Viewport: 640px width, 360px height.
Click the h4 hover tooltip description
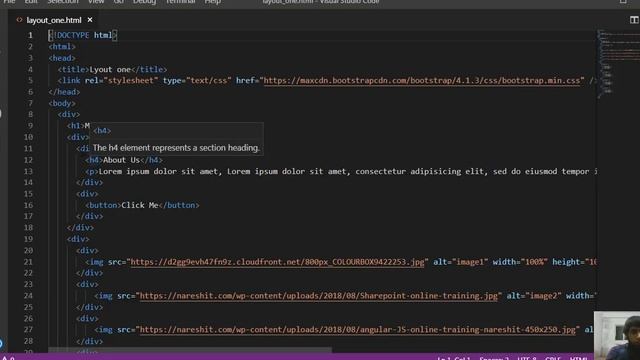pos(176,148)
